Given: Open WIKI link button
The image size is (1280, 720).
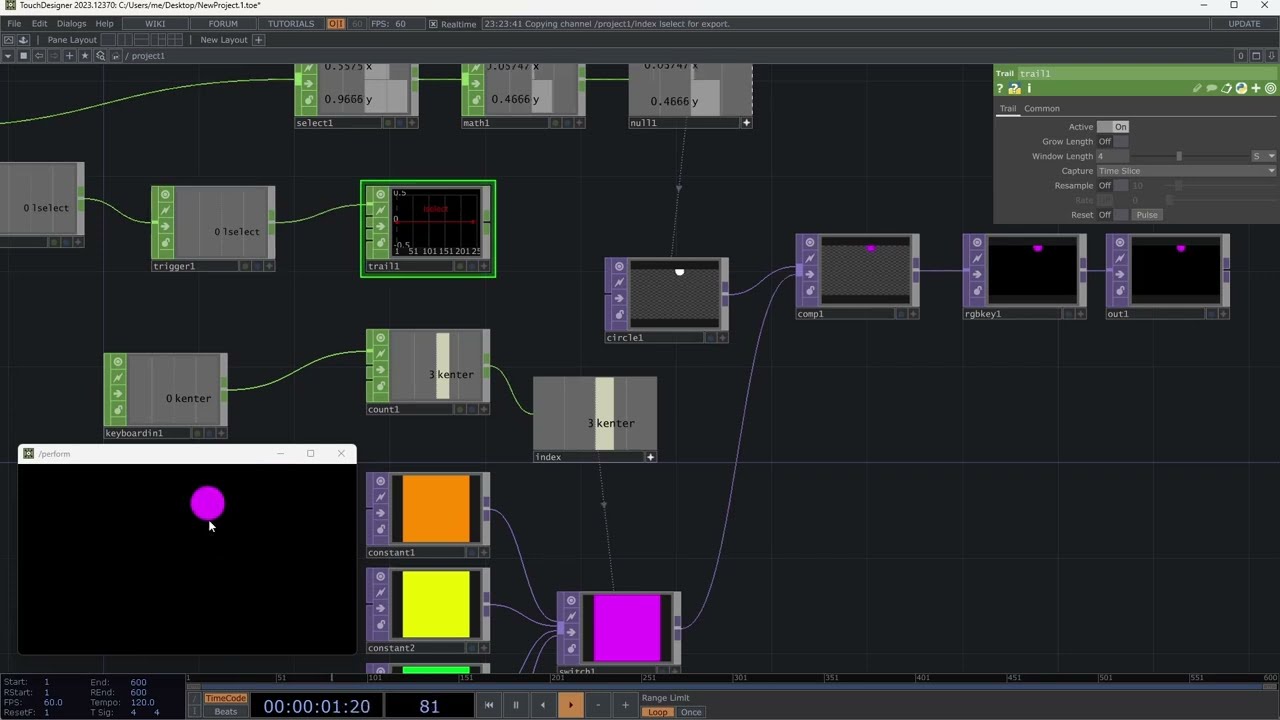Looking at the screenshot, I should [155, 24].
